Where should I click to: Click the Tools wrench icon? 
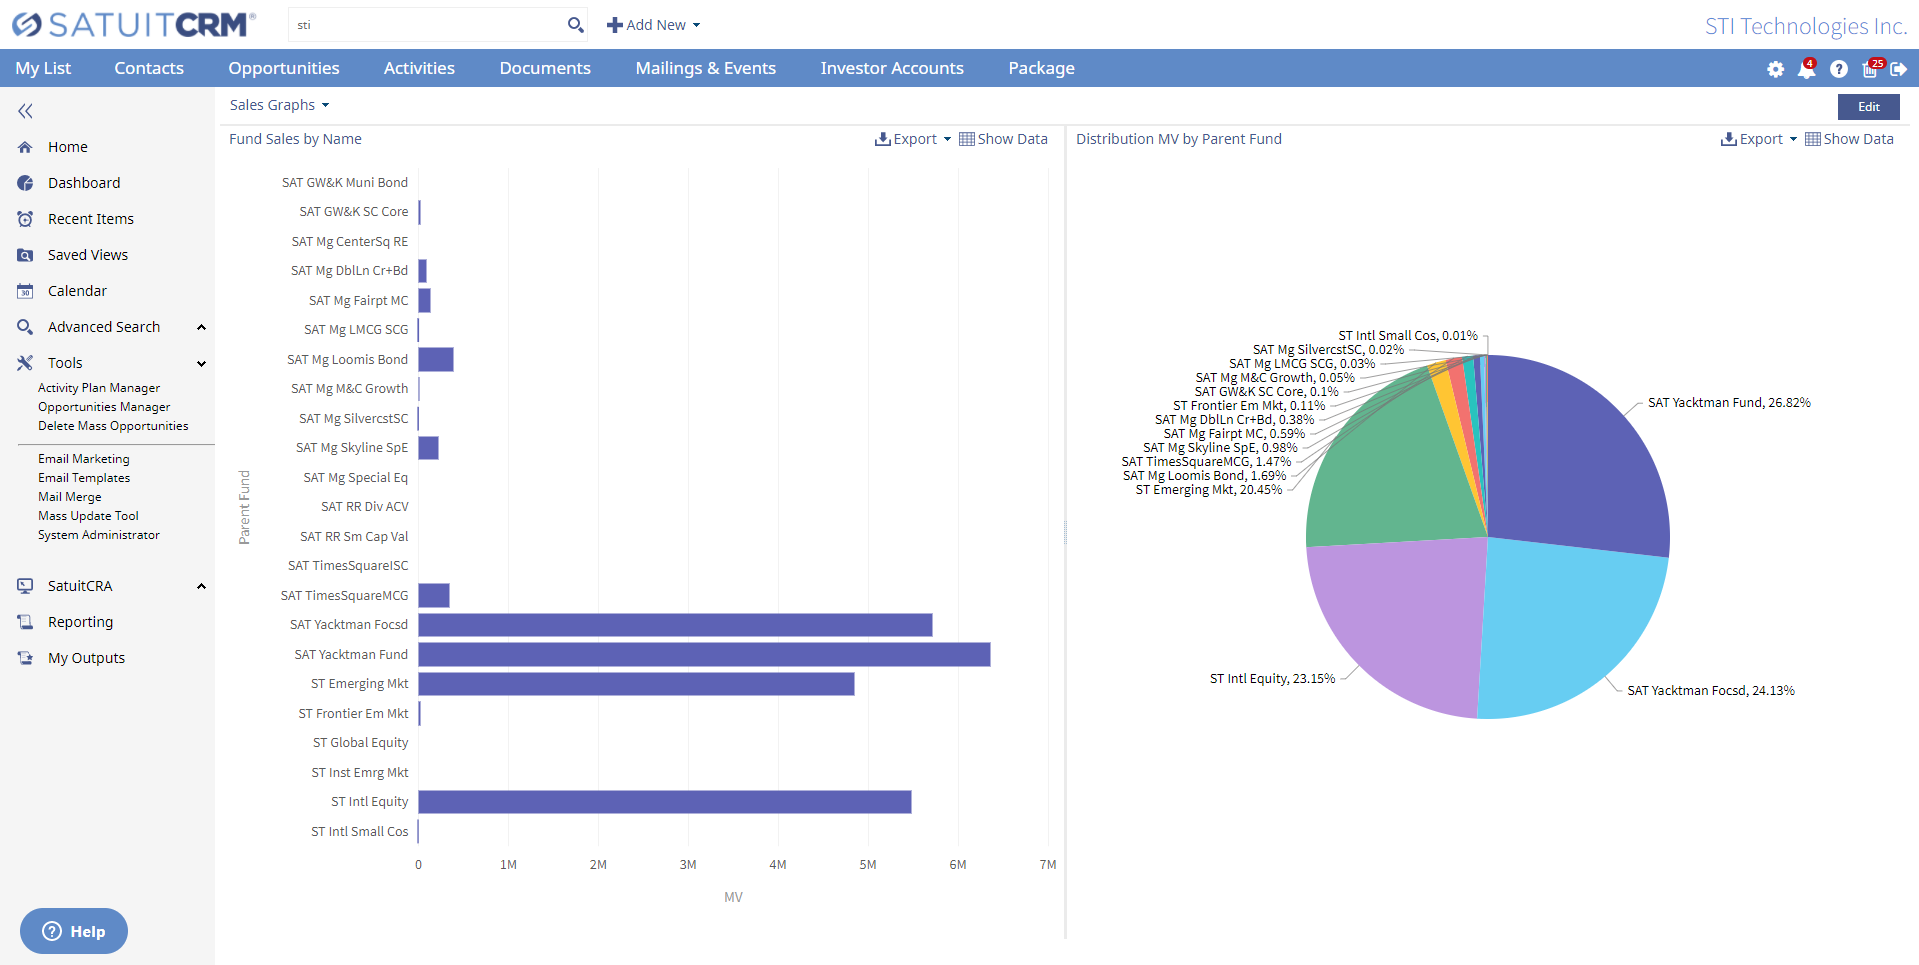[x=25, y=363]
